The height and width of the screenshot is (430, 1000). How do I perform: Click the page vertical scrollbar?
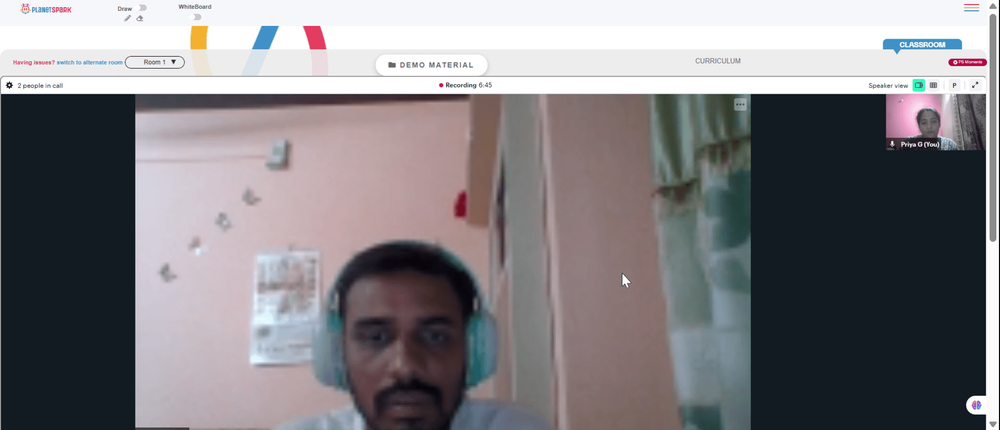(993, 128)
